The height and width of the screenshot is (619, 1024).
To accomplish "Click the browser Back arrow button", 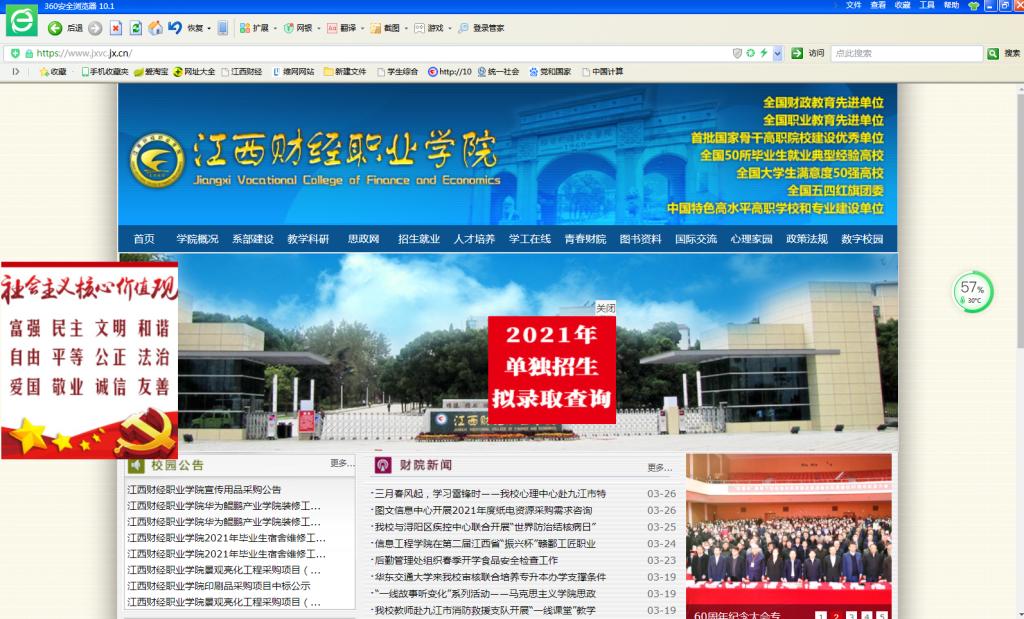I will pos(55,28).
